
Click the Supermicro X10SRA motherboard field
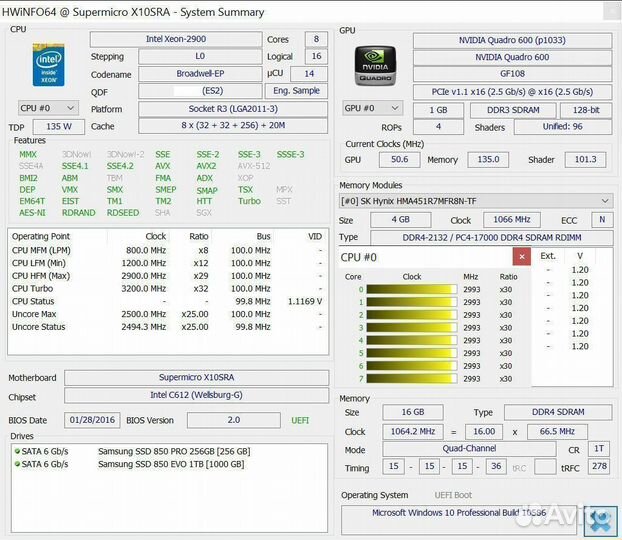pos(196,377)
